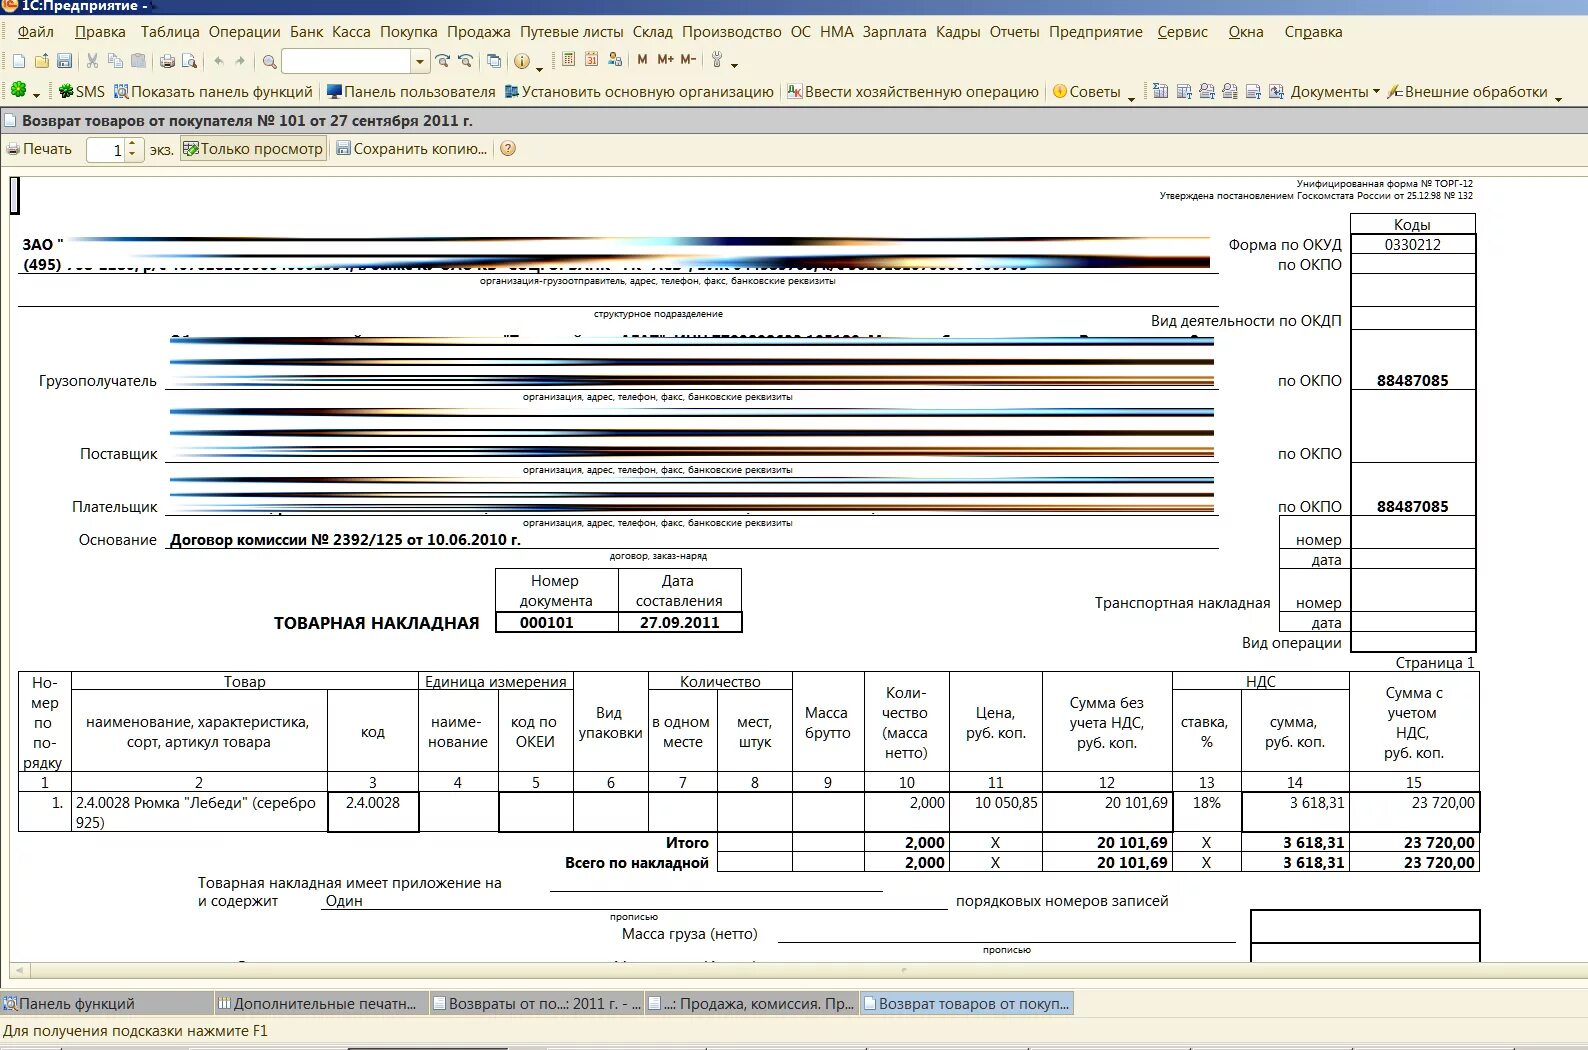The height and width of the screenshot is (1050, 1588).
Task: Open the Calculator icon
Action: [568, 60]
